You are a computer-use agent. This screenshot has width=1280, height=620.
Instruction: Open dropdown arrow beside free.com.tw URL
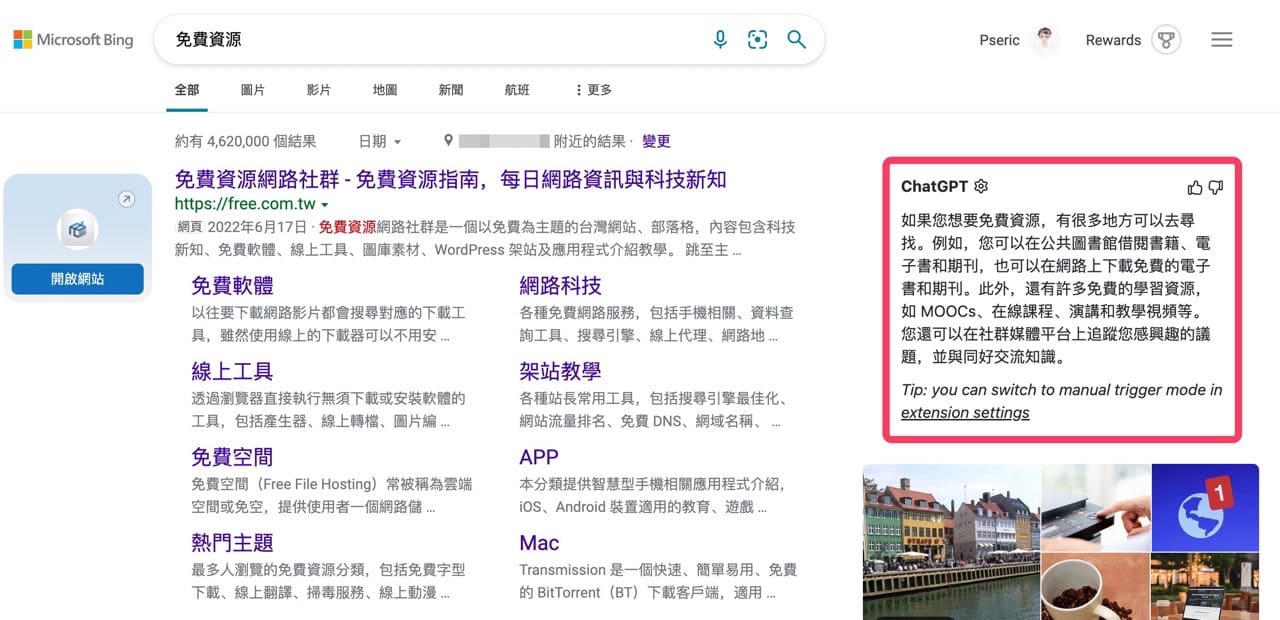[324, 205]
